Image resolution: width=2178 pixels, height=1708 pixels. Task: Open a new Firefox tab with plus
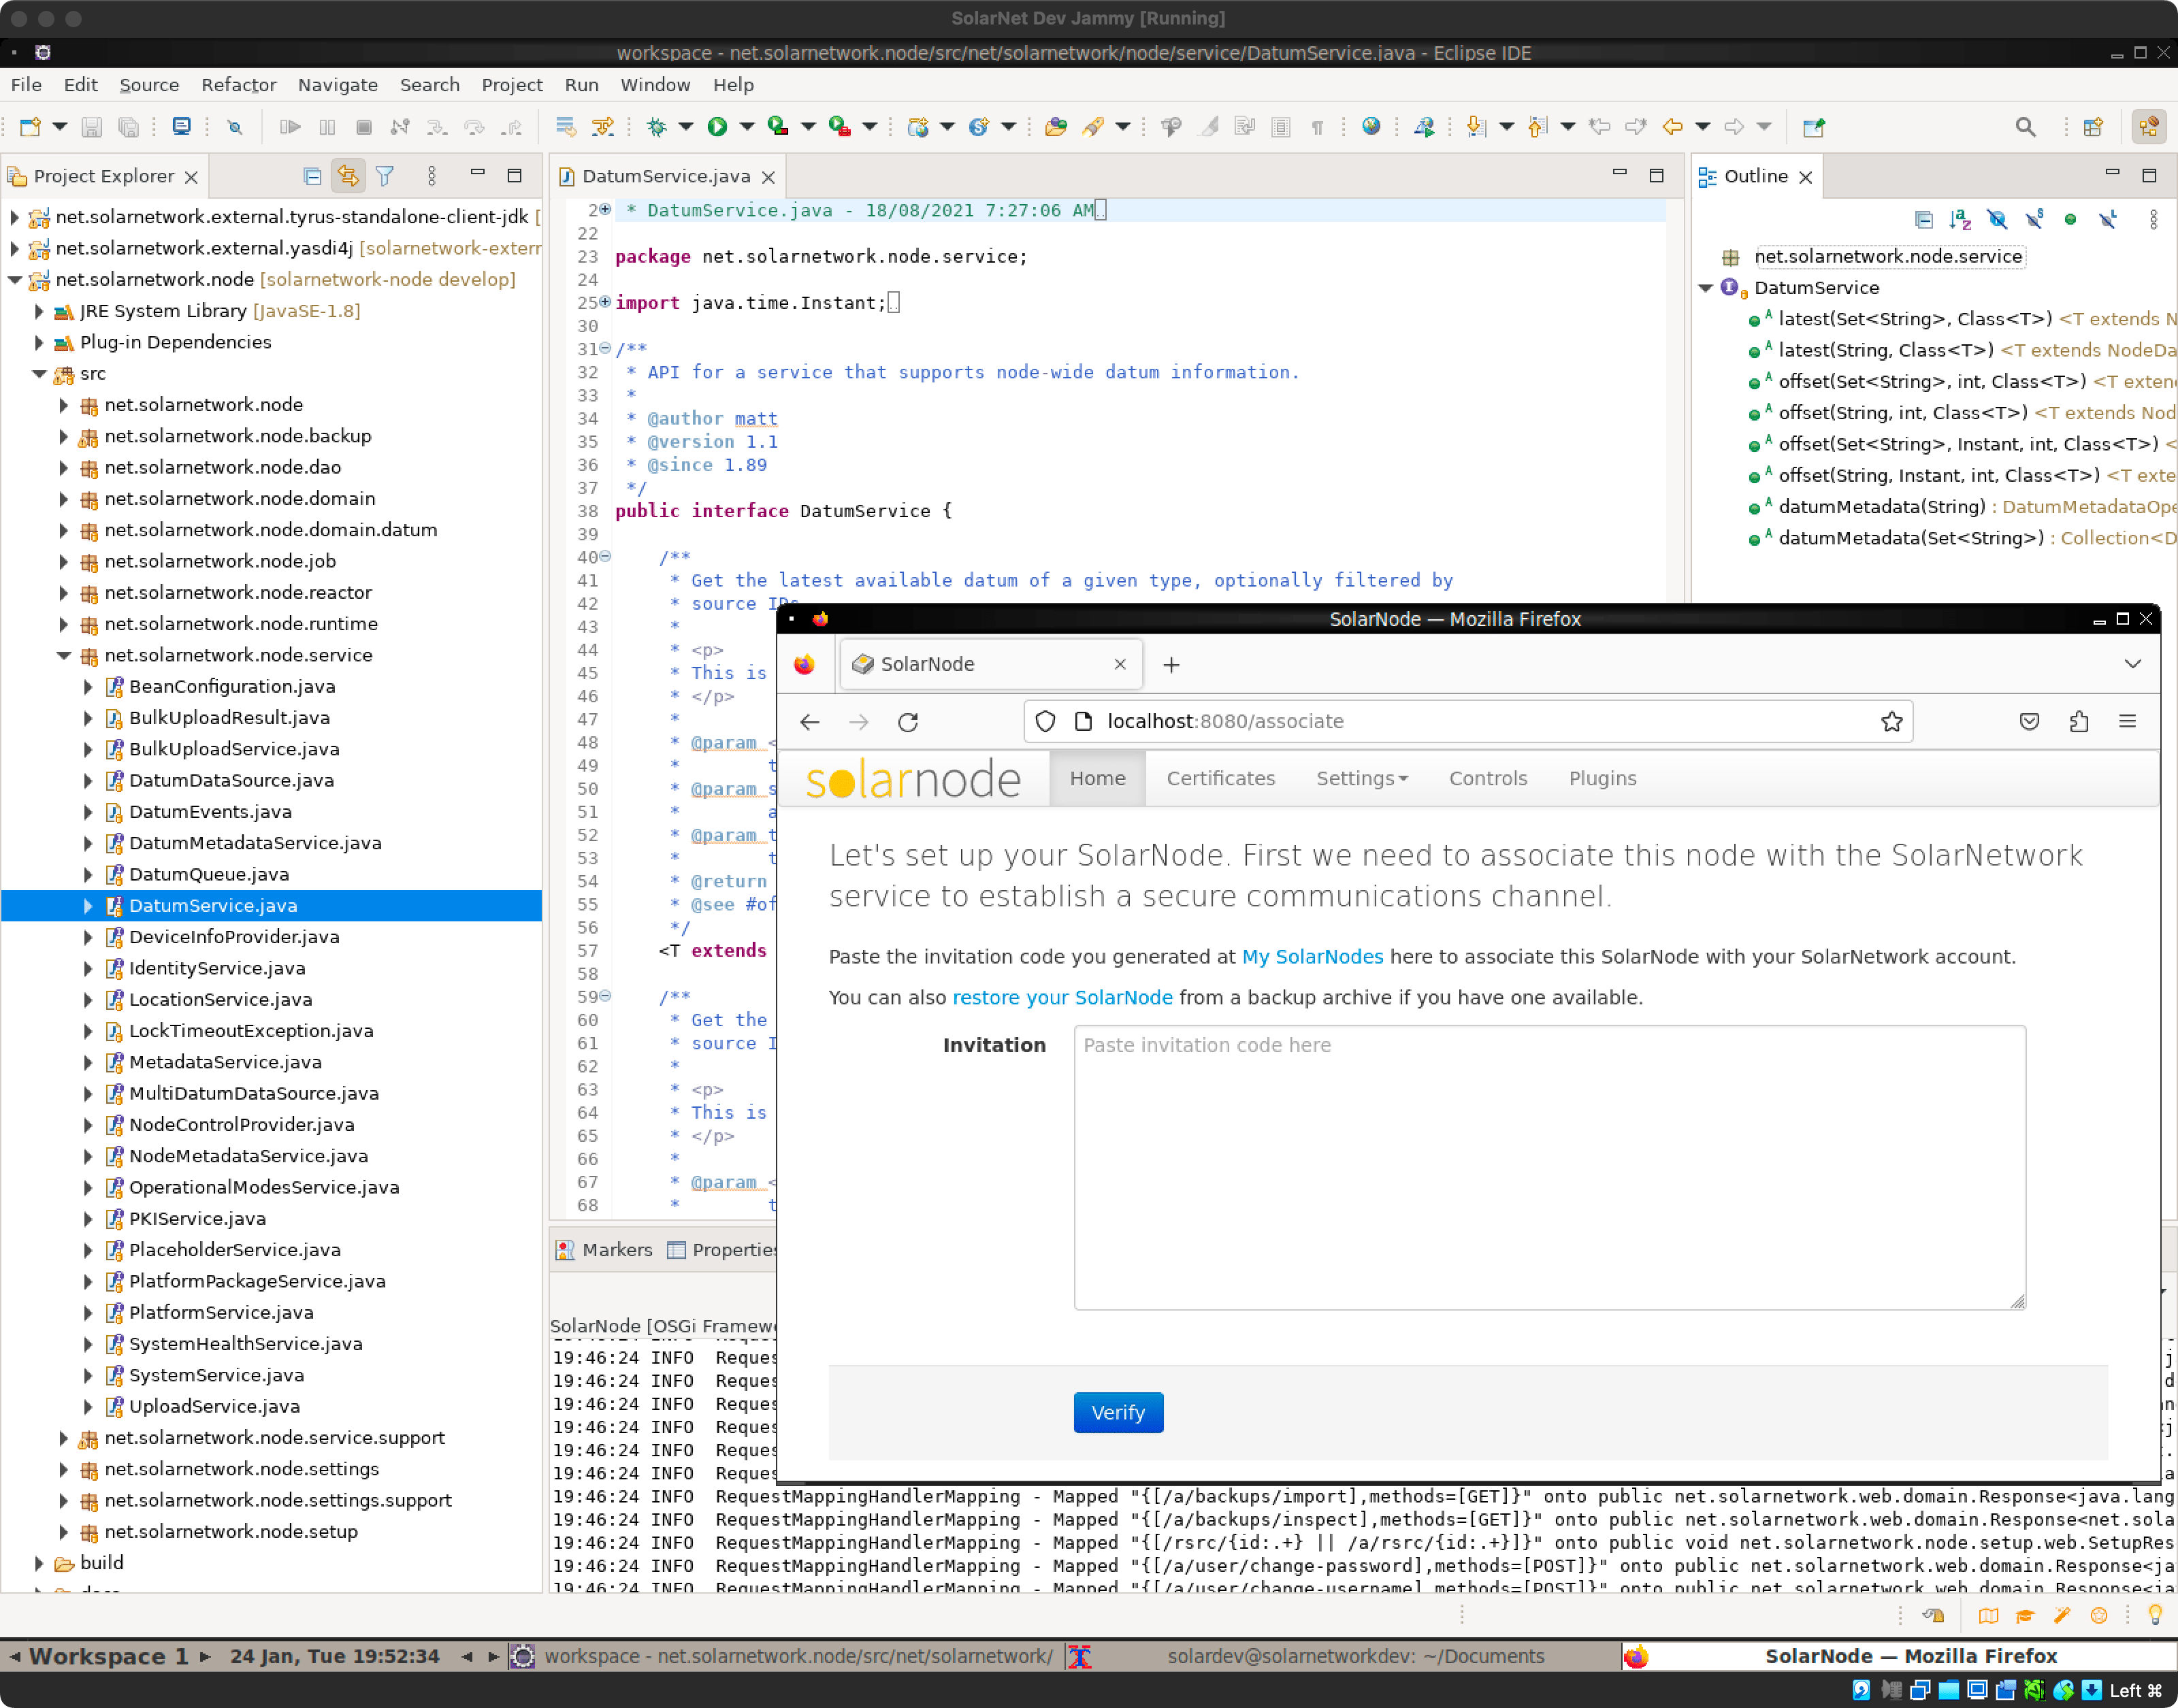(1171, 664)
